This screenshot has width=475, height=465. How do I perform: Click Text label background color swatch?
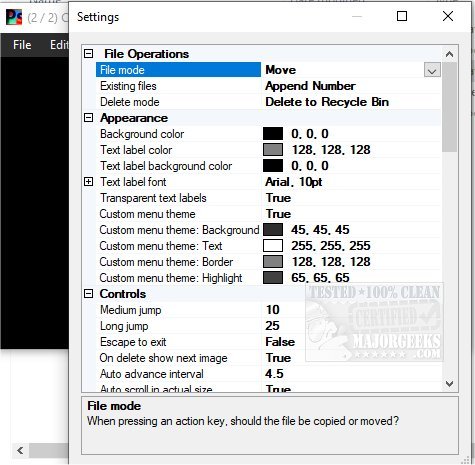(273, 166)
